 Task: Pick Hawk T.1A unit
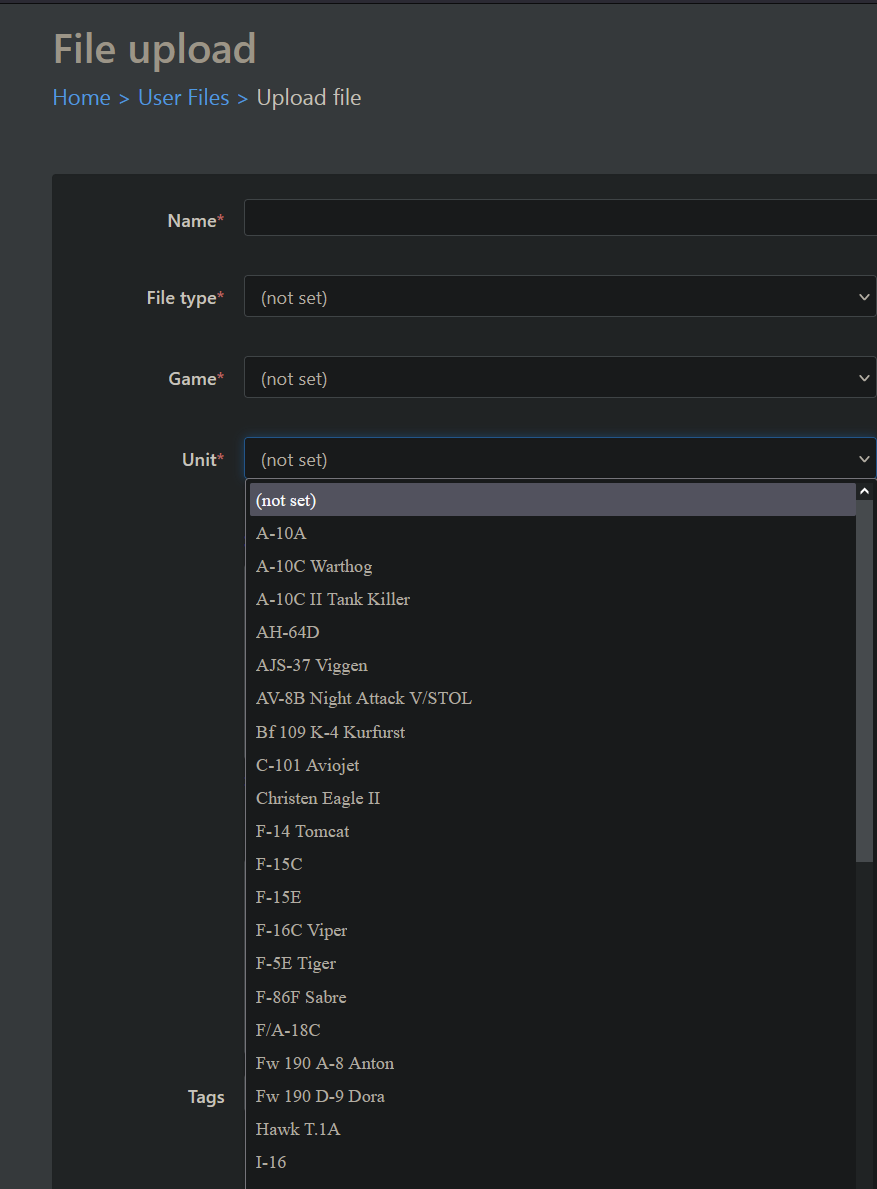(x=553, y=1129)
